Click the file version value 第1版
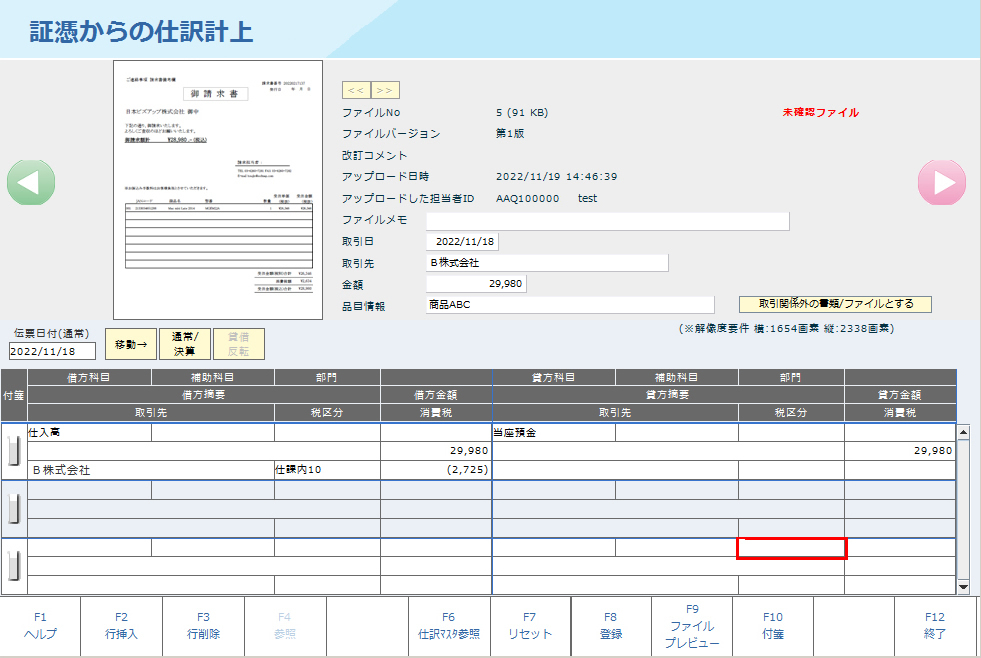 point(510,134)
